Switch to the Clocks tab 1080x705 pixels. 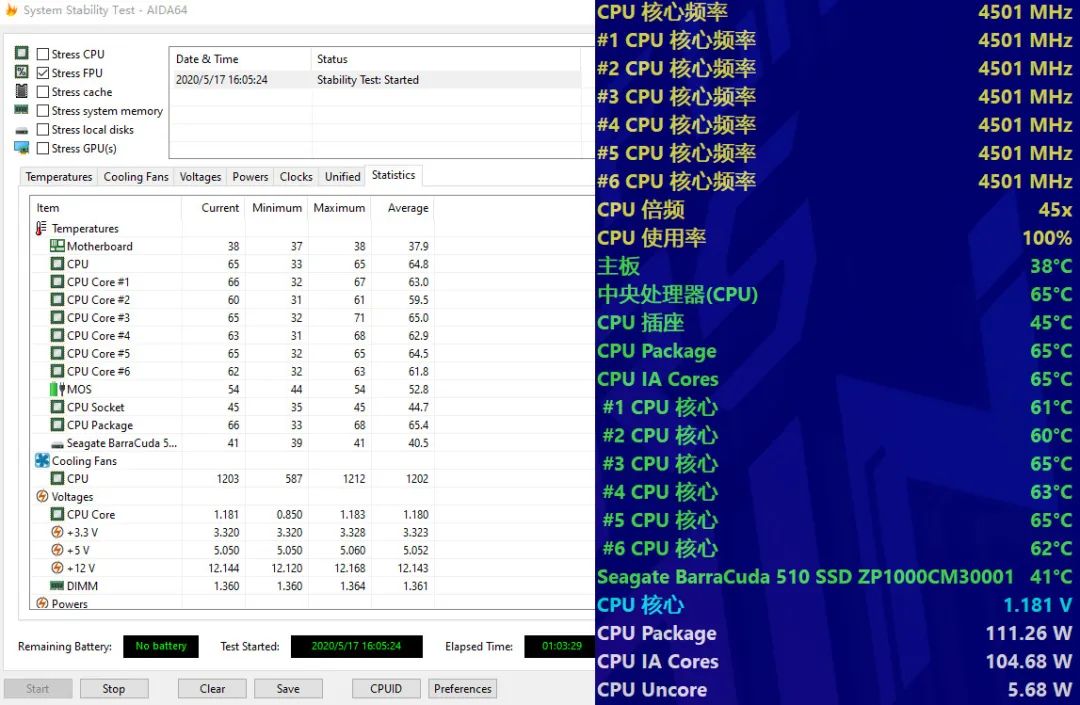296,177
